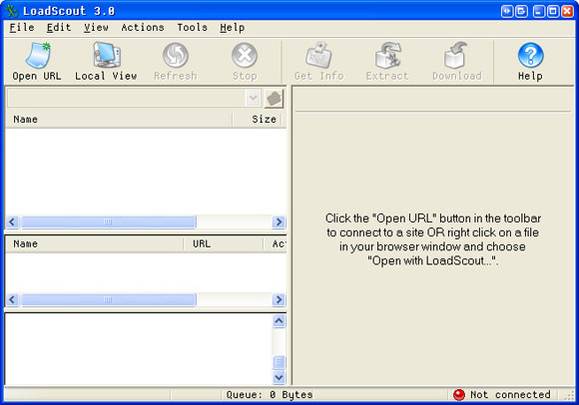Viewport: 579px width, 405px height.
Task: Click the Download toolbar icon
Action: coord(457,61)
